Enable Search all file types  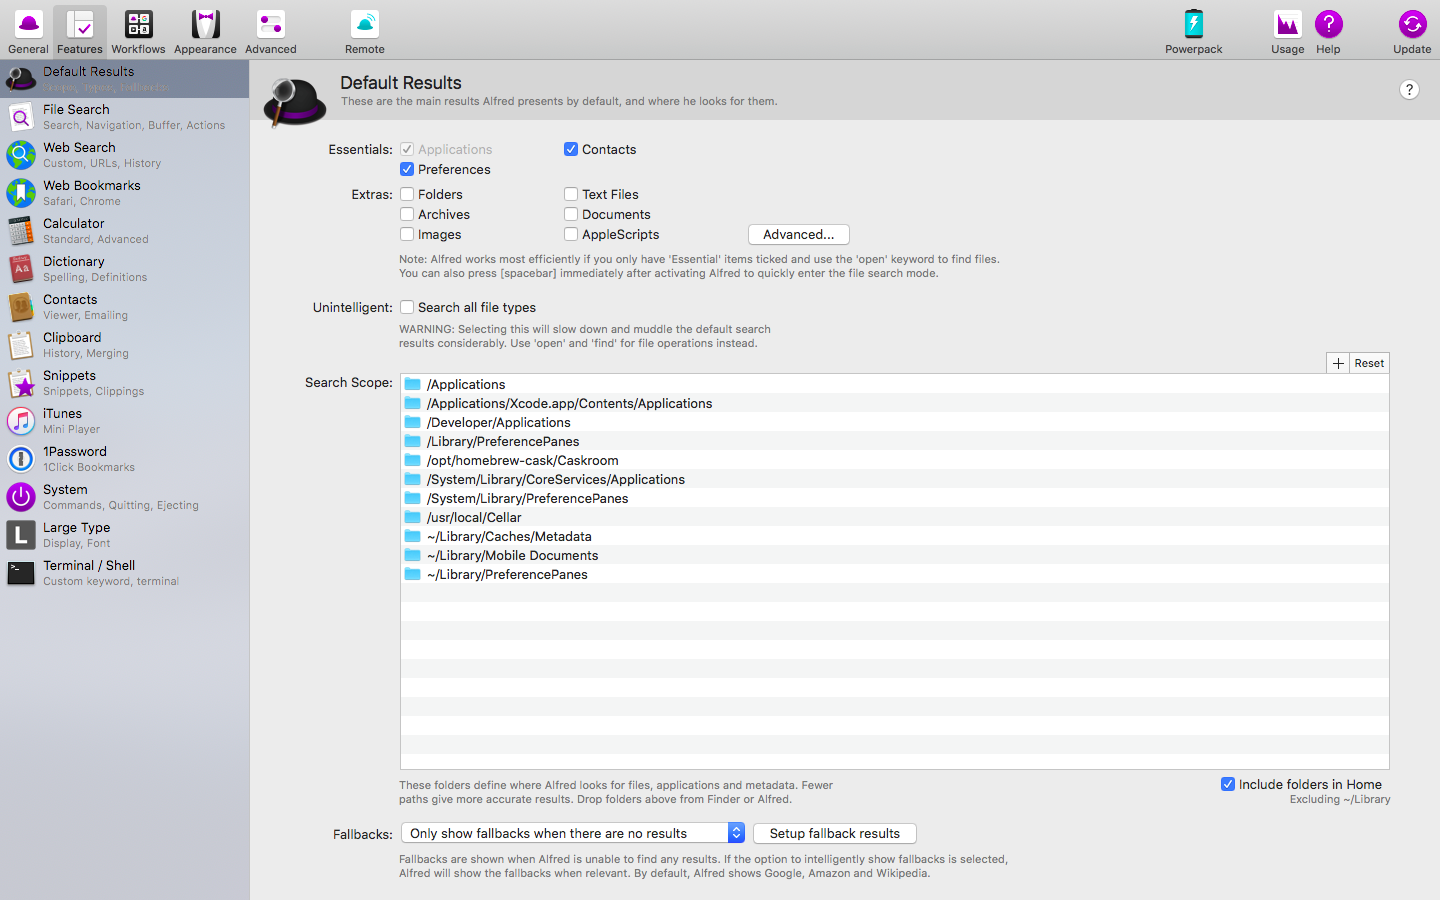click(406, 307)
